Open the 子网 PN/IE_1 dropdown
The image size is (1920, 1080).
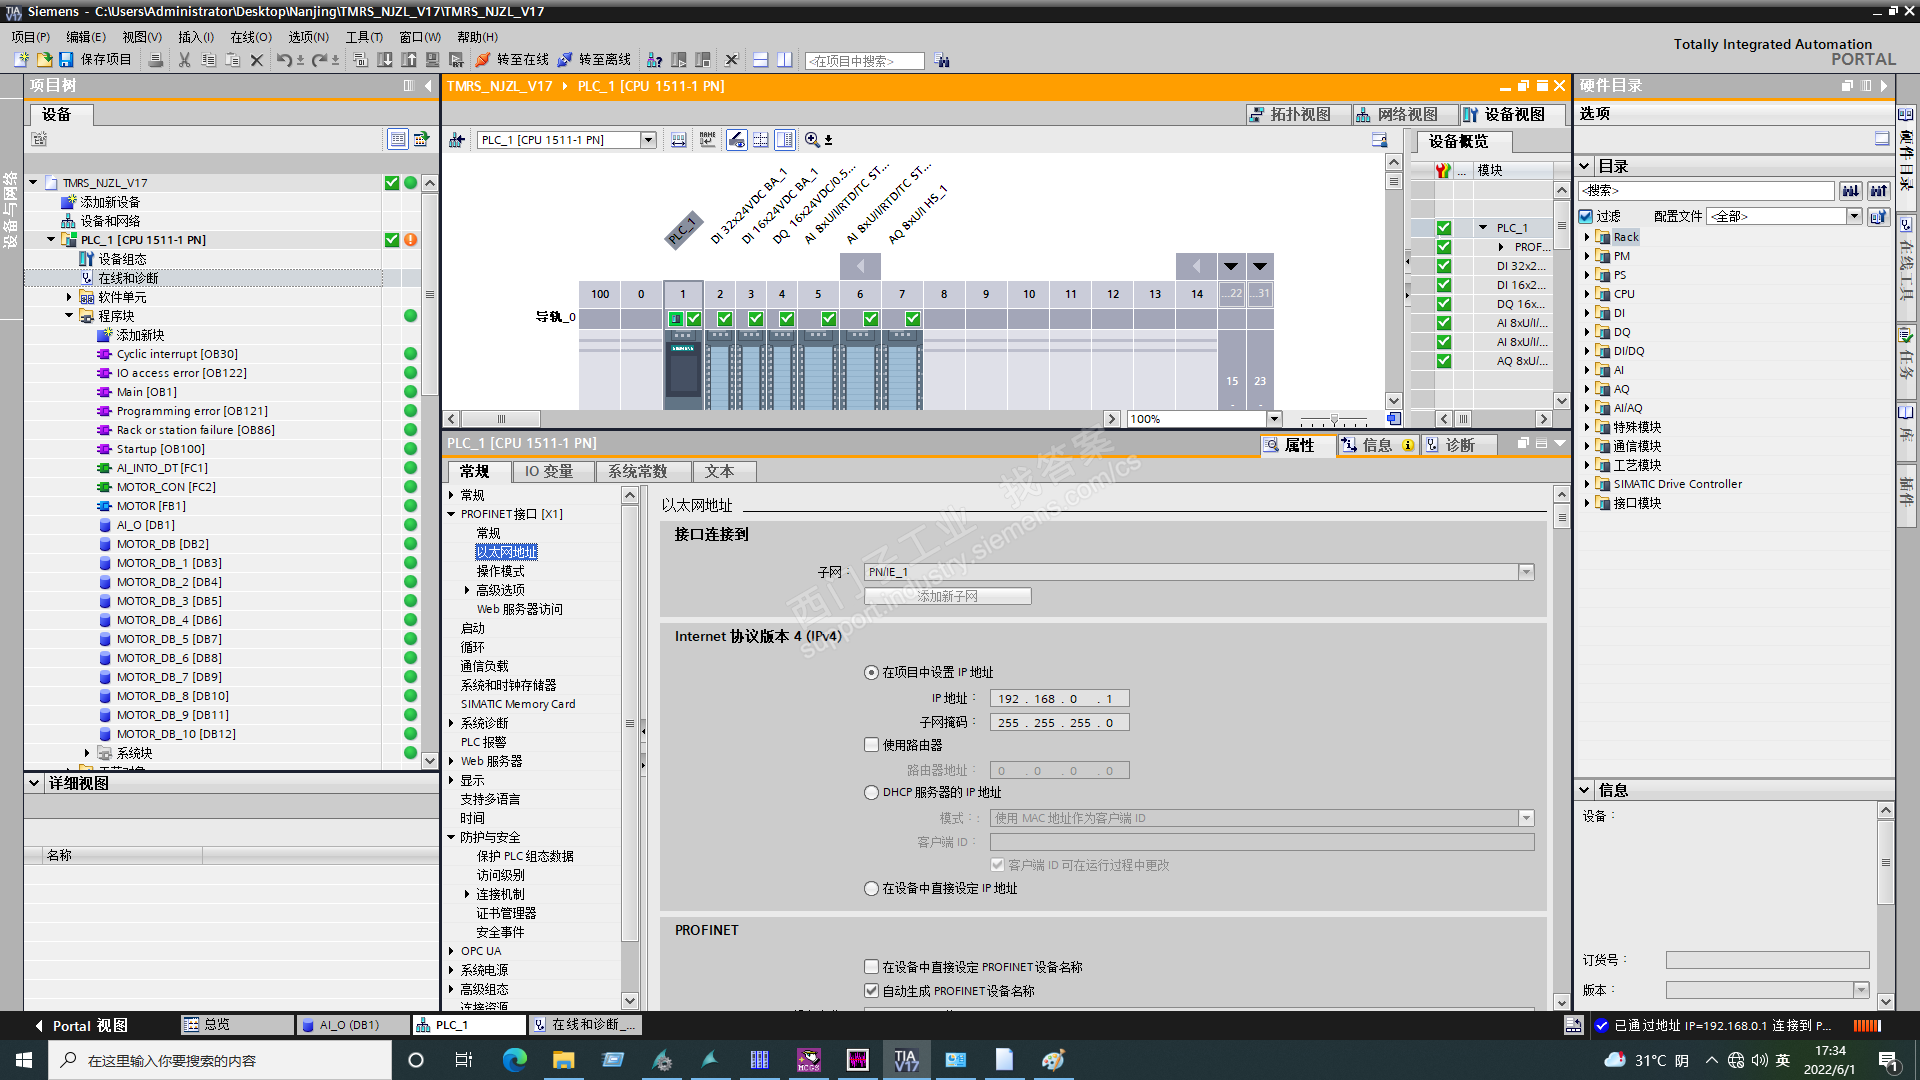[1526, 572]
